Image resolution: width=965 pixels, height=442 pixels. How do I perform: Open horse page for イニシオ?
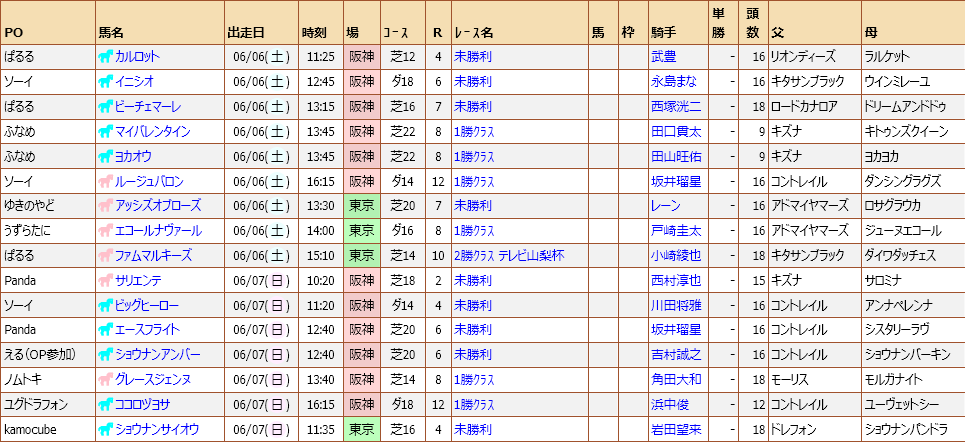tap(134, 82)
